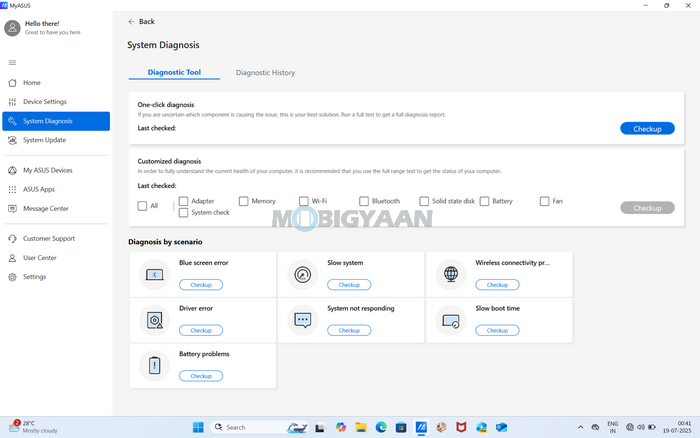Click the Home icon in the sidebar
The image size is (700, 438).
12,83
